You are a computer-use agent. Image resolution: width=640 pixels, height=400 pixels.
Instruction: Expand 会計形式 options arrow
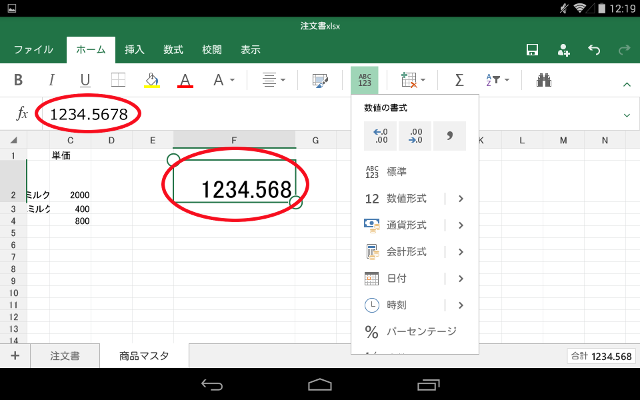pyautogui.click(x=461, y=252)
